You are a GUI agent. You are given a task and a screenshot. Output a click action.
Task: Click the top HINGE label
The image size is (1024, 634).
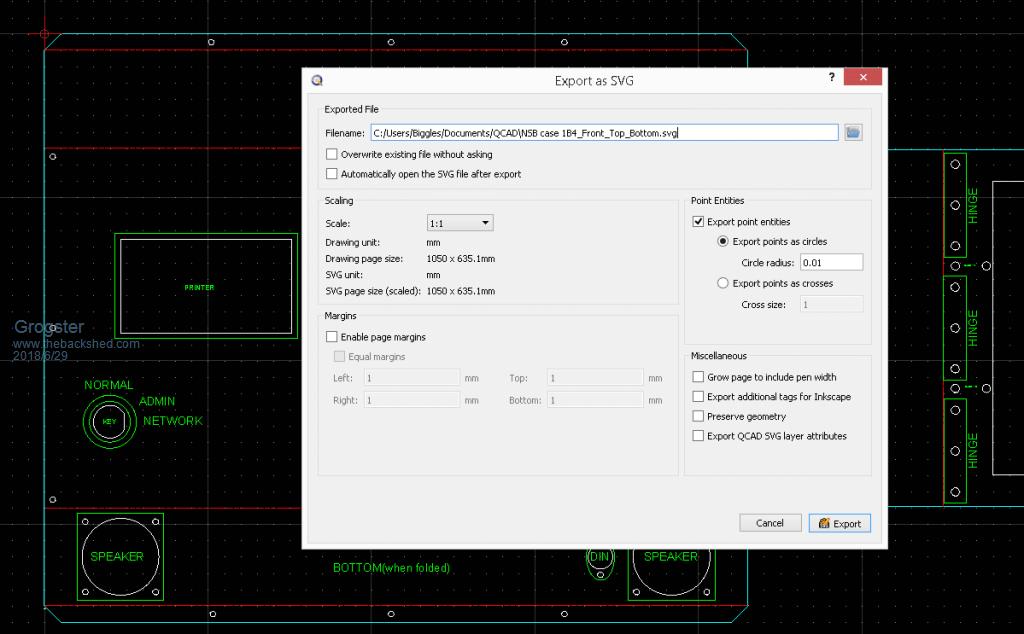(972, 206)
